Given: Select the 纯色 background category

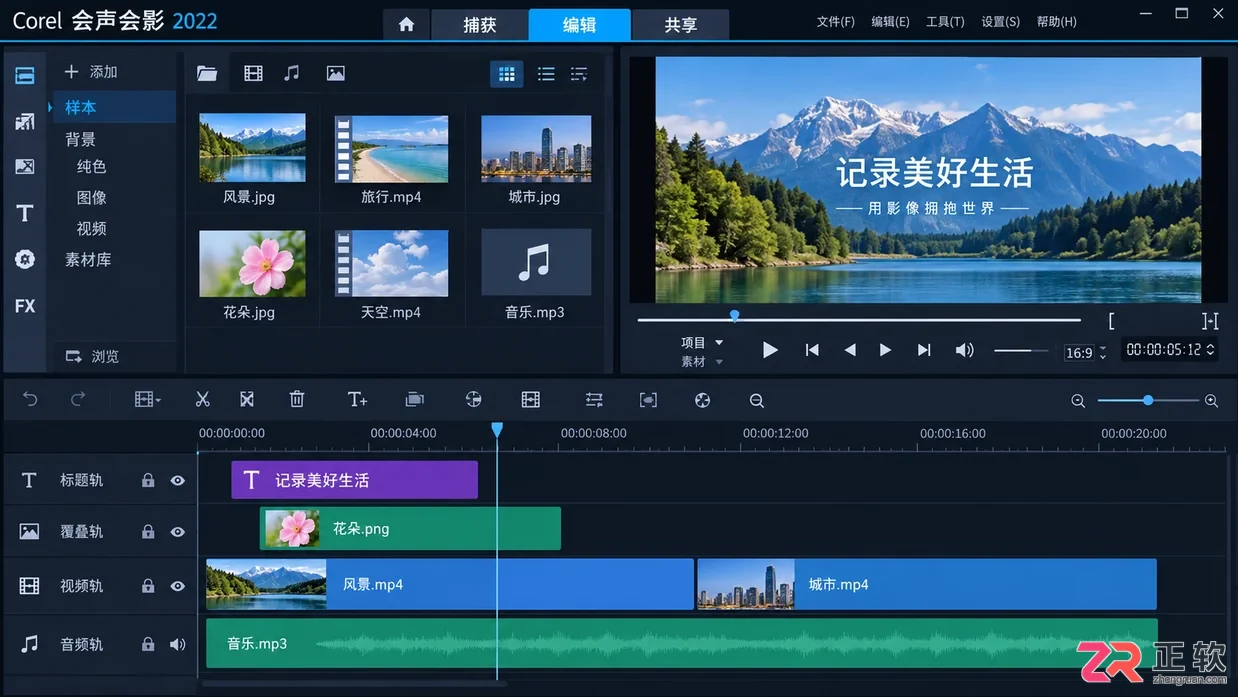Looking at the screenshot, I should point(91,167).
